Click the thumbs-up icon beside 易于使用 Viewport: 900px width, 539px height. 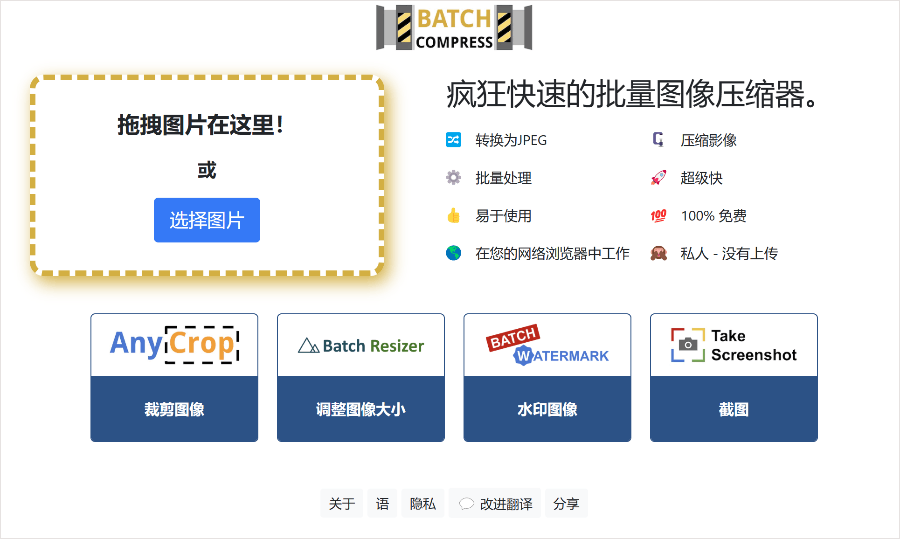tap(453, 215)
